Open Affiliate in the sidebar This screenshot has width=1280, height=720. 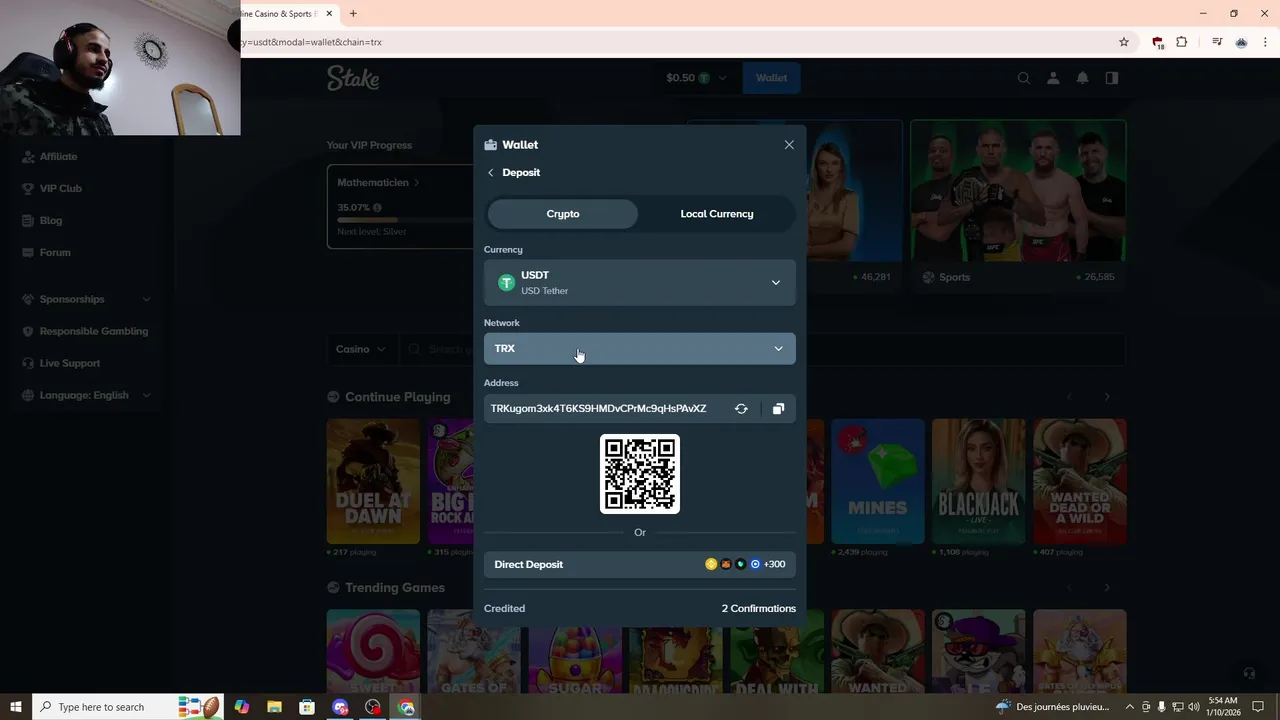point(58,156)
